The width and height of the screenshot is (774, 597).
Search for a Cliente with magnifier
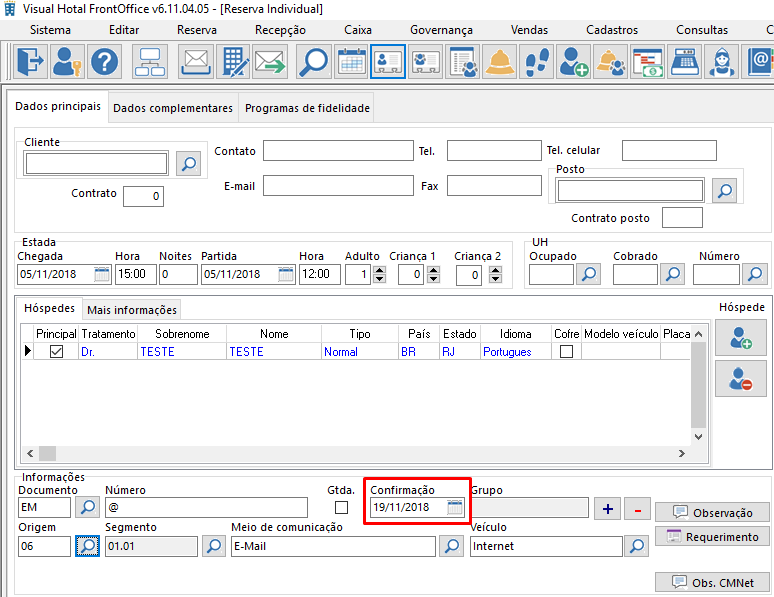tap(189, 163)
